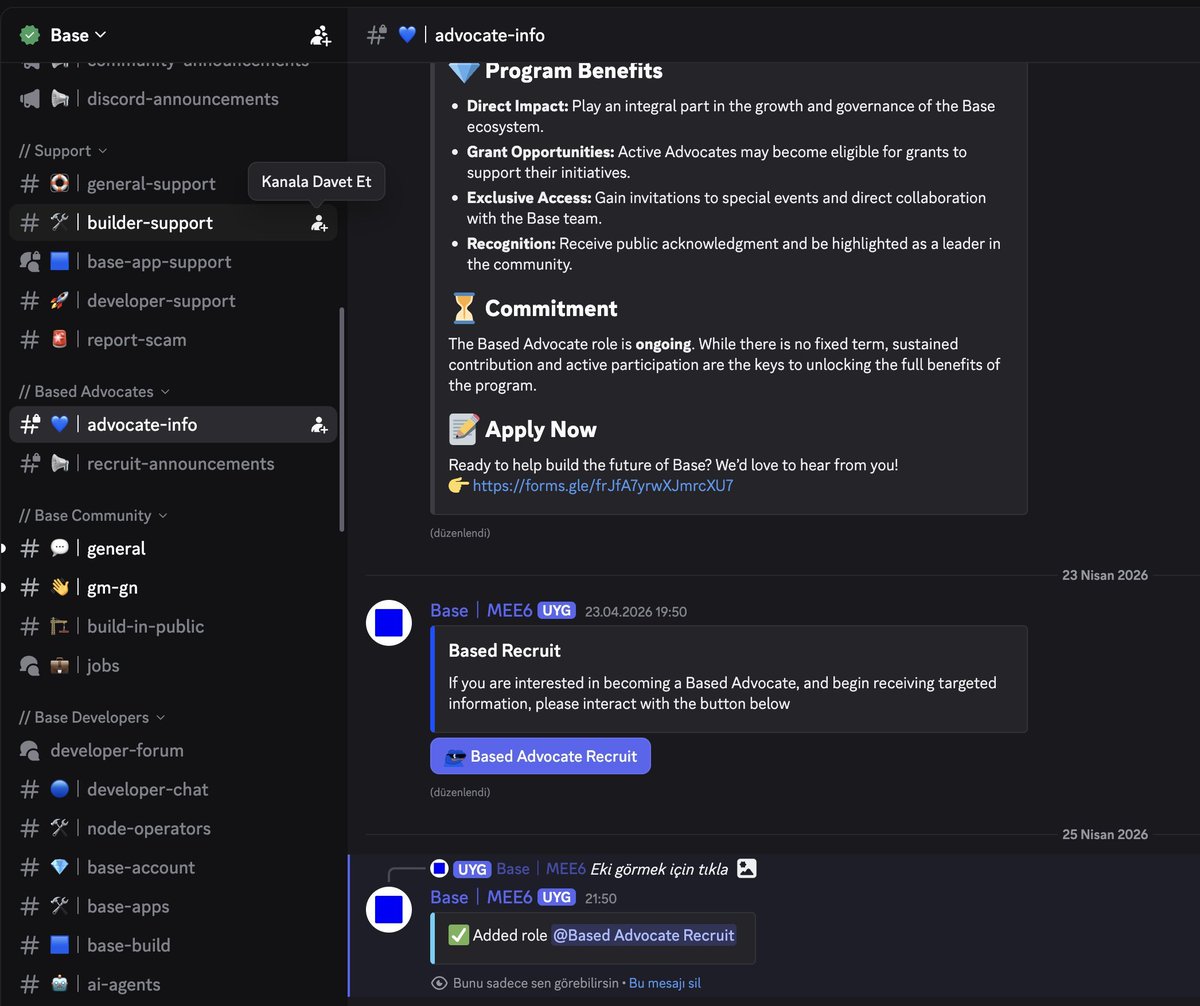The image size is (1200, 1006).
Task: Open the general chat channel
Action: point(173,549)
